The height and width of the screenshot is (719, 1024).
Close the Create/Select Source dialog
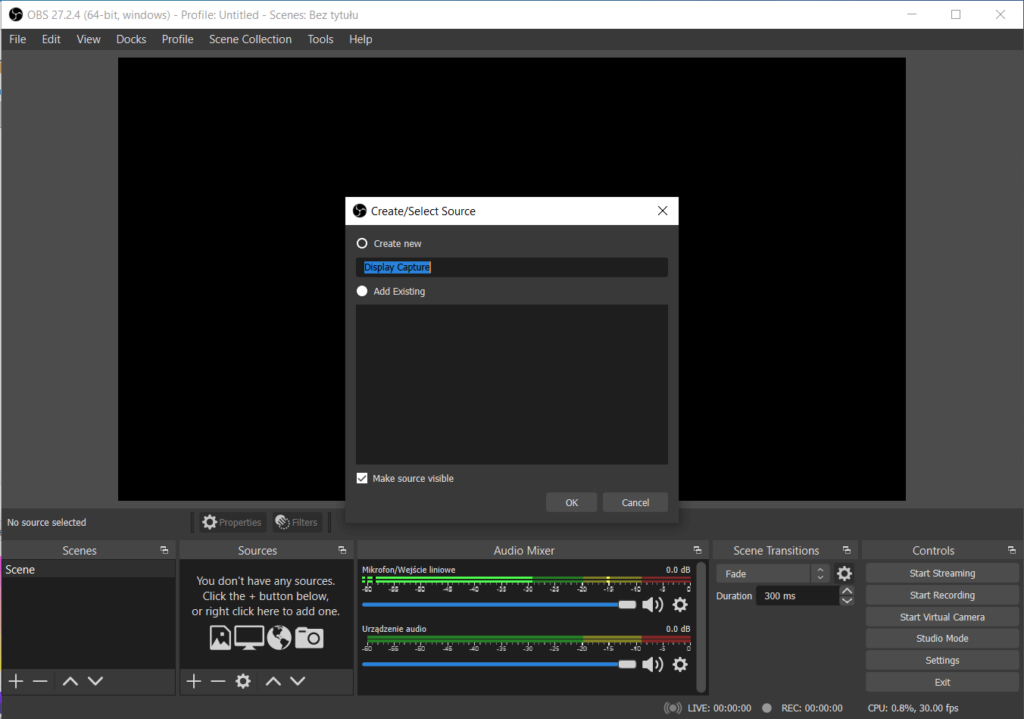662,211
